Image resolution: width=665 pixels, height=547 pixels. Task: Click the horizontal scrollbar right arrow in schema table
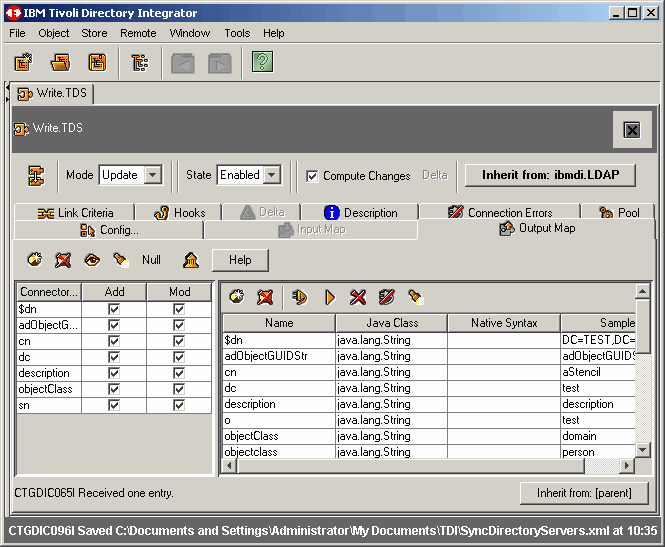[627, 466]
